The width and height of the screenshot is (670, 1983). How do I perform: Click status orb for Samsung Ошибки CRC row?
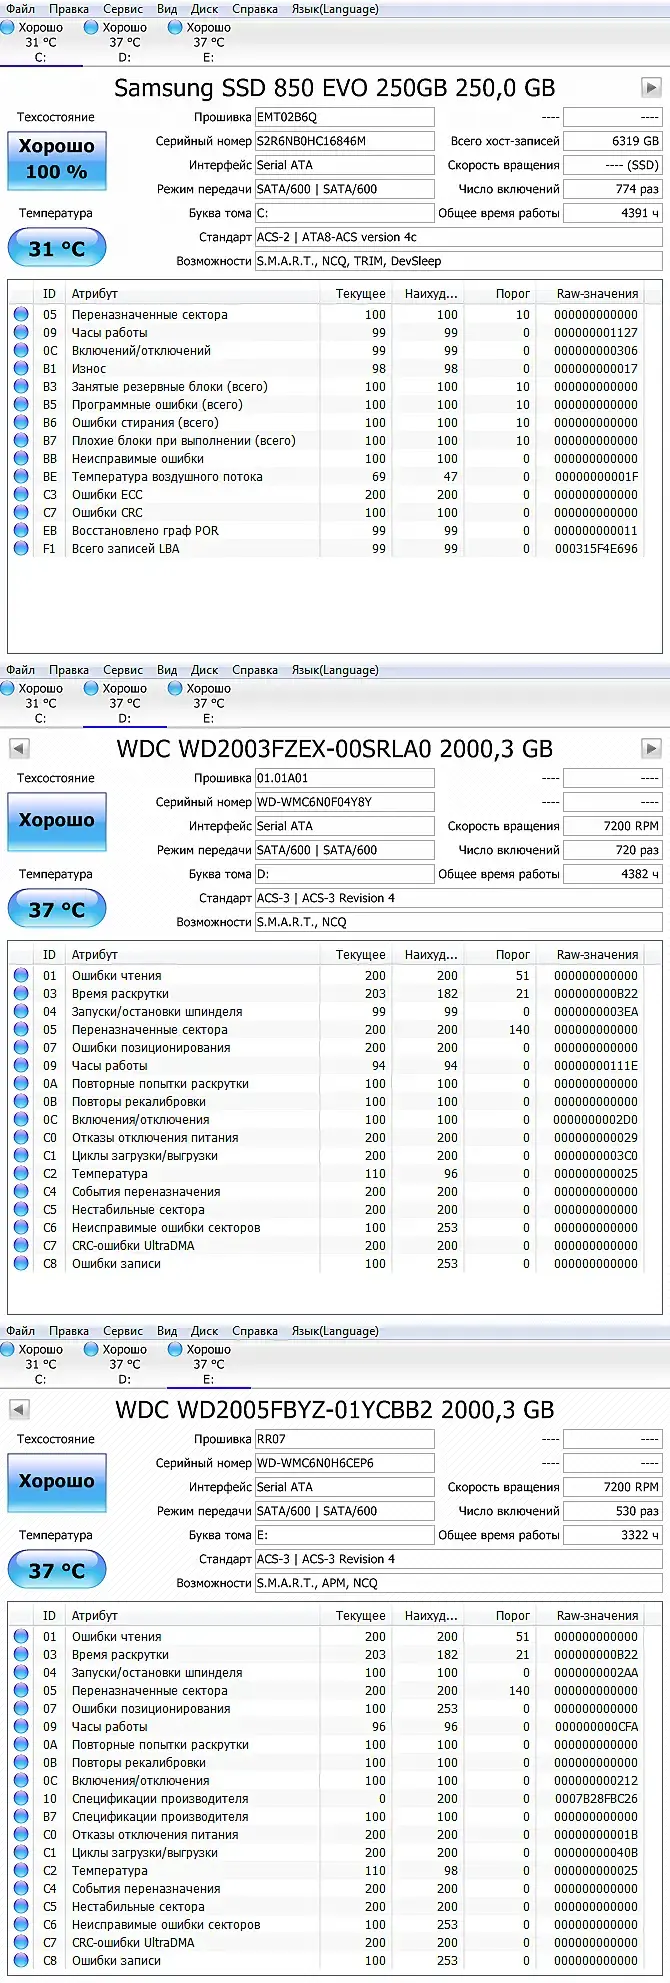21,513
